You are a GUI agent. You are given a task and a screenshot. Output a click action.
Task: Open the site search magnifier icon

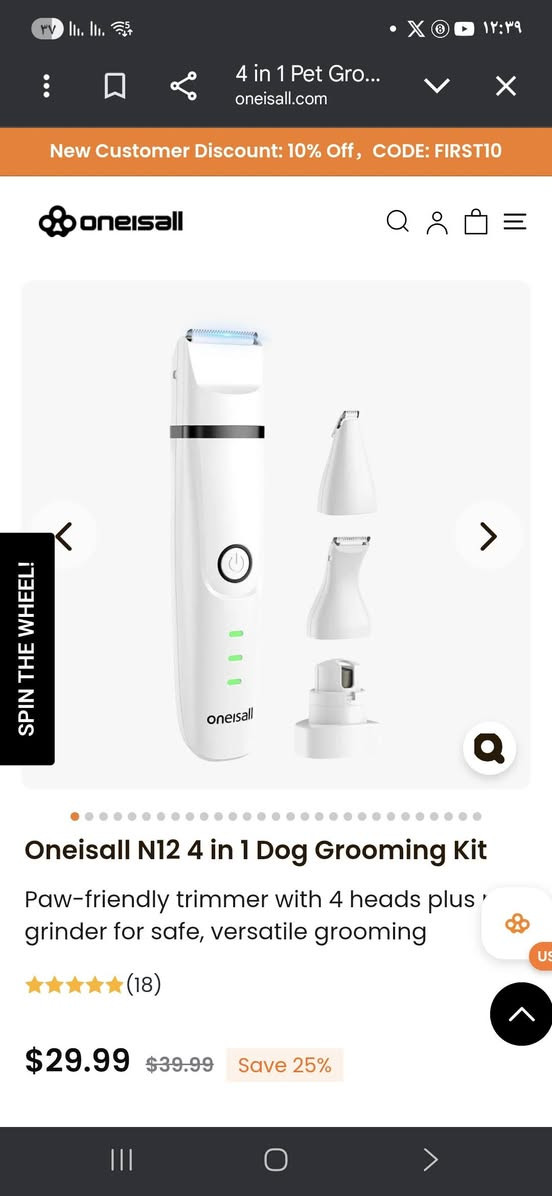coord(397,221)
